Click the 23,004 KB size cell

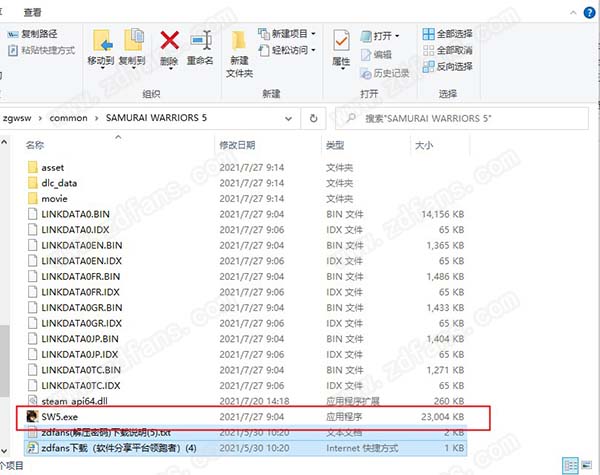point(443,416)
